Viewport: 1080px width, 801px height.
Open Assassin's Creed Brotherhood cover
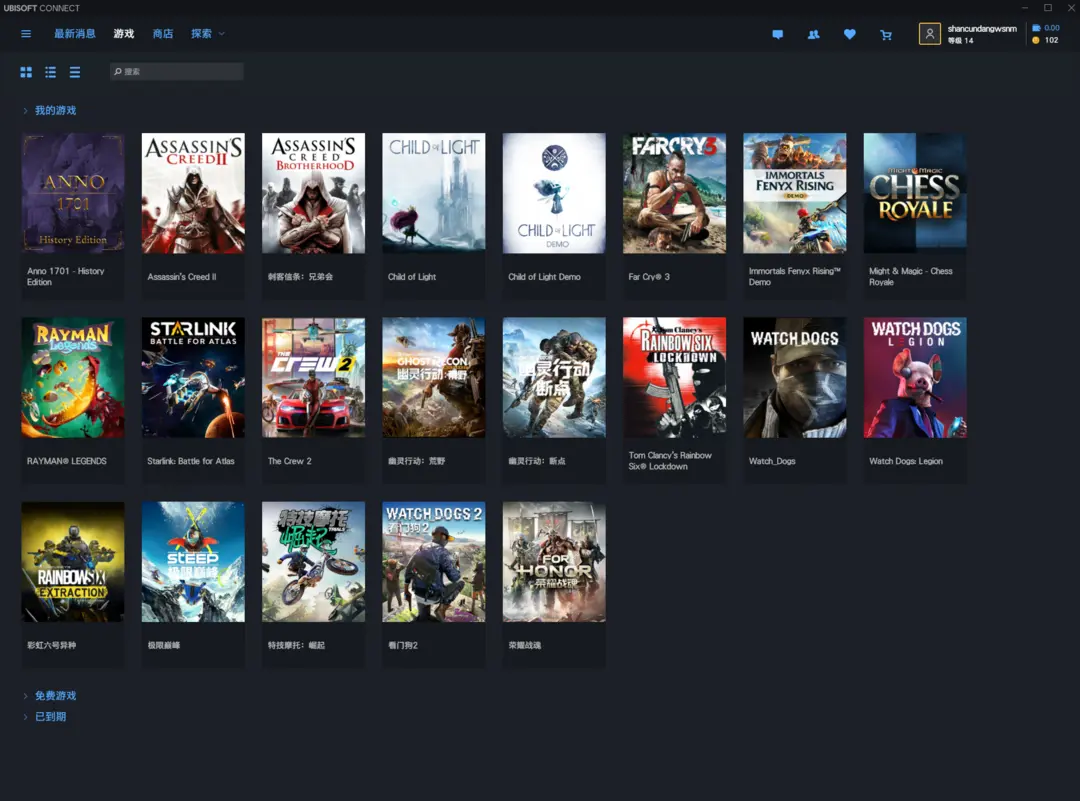(313, 194)
